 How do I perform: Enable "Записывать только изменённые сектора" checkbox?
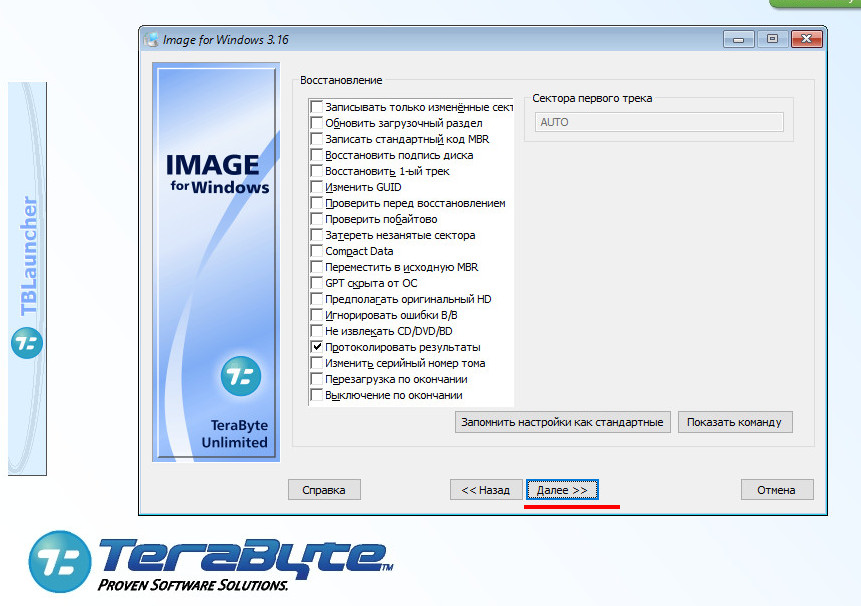(317, 107)
